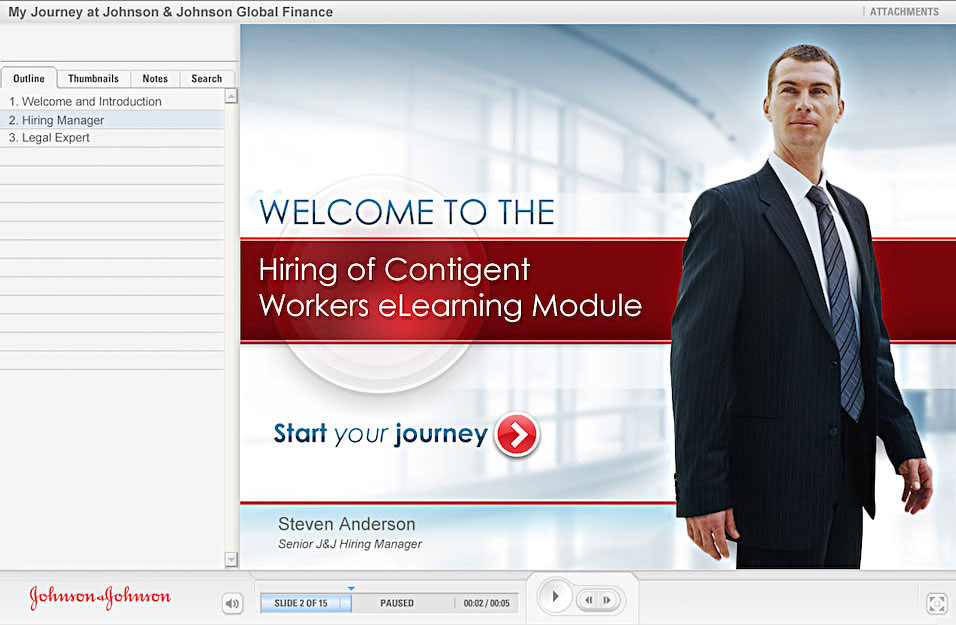Open the Notes tab

[x=155, y=79]
